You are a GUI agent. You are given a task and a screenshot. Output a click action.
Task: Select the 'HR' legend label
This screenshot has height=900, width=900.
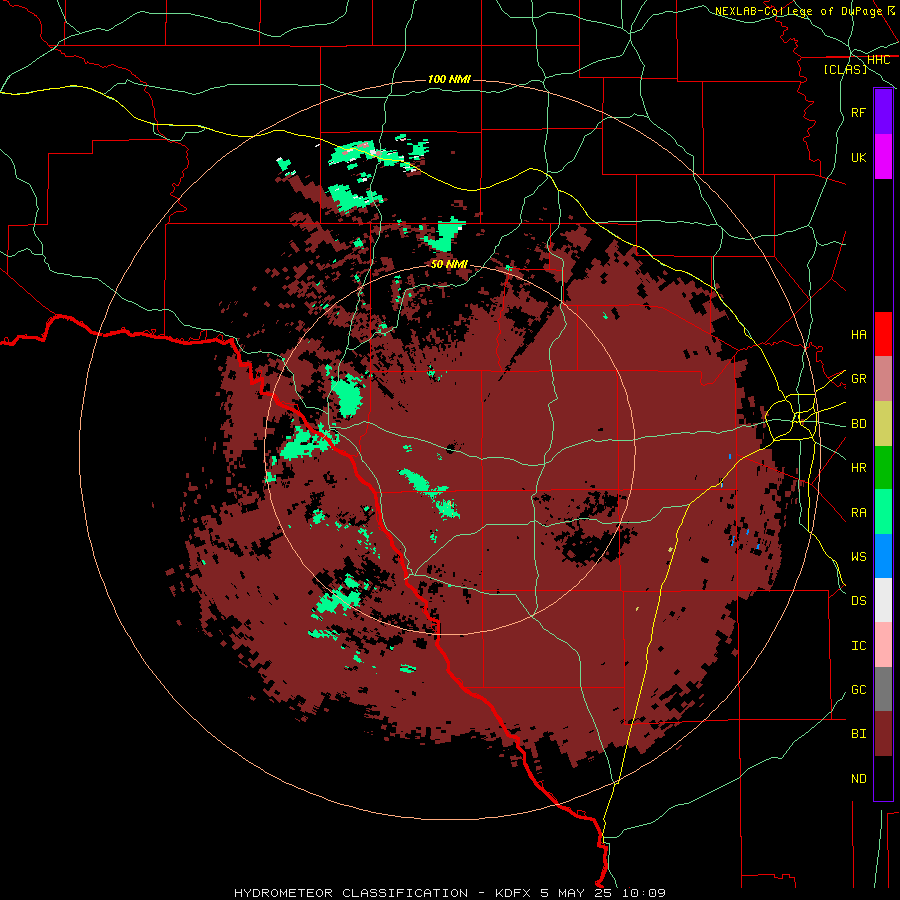[858, 468]
